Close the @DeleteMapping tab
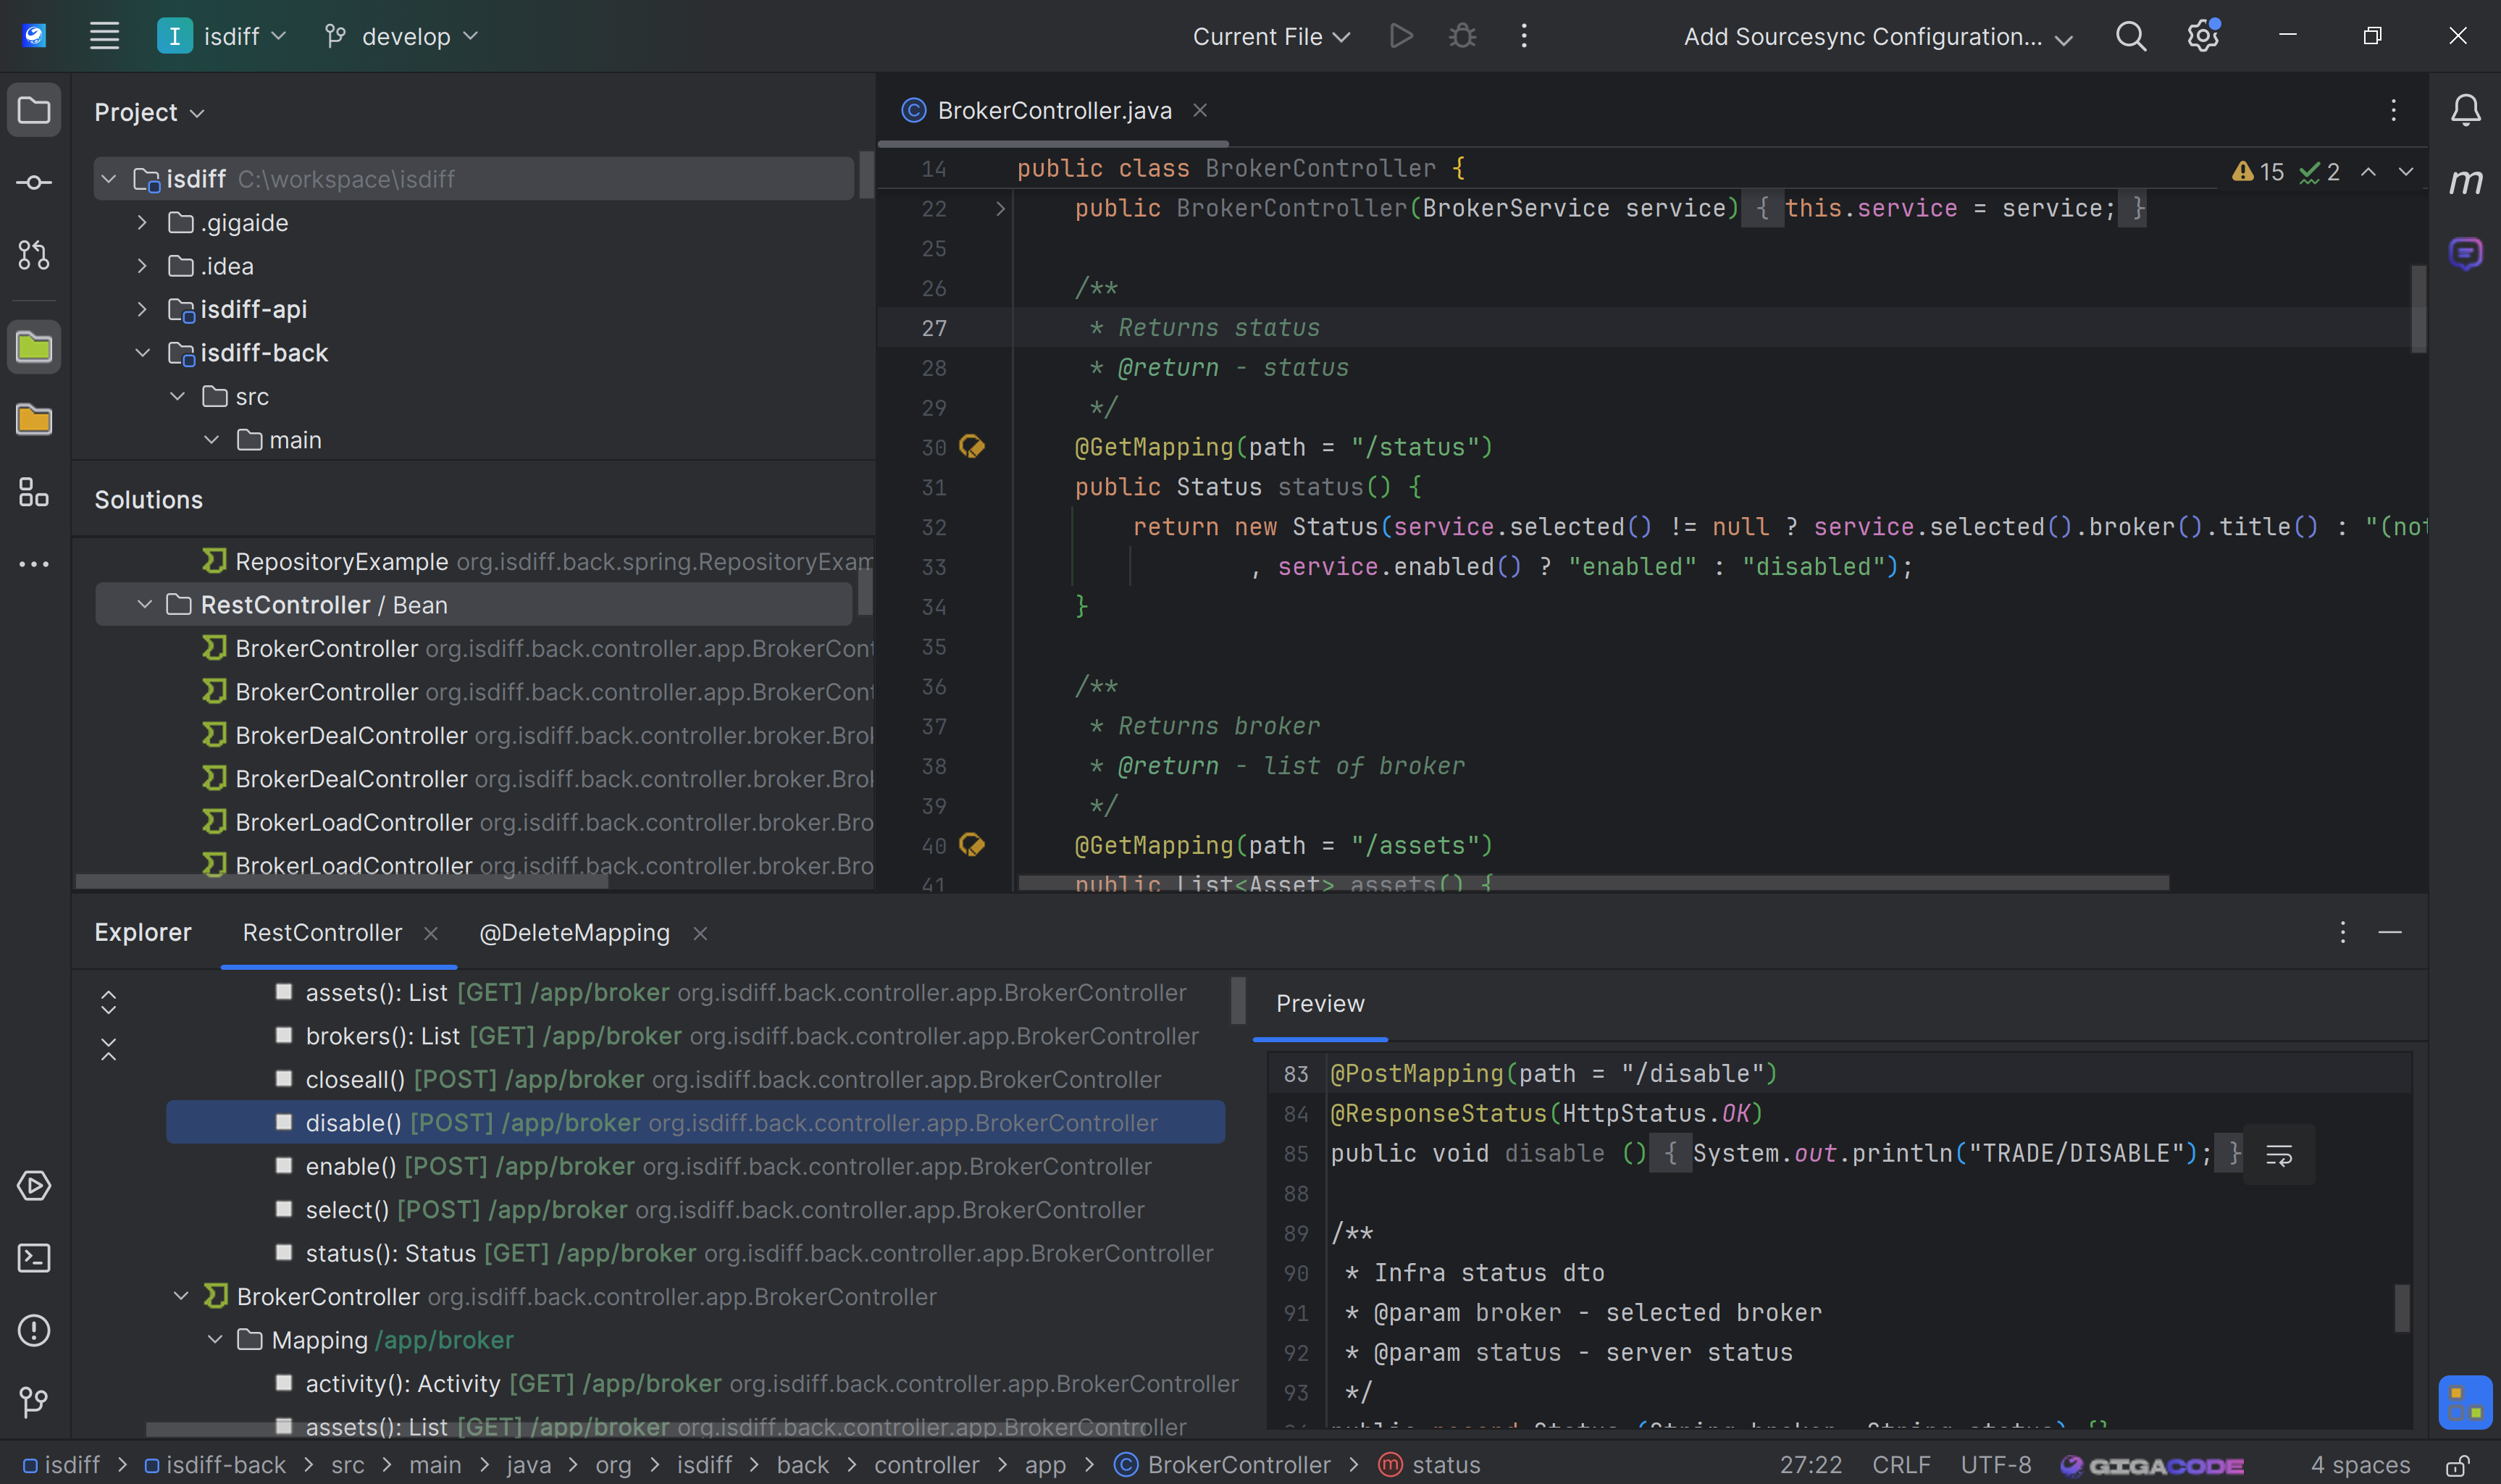The image size is (2501, 1484). coord(701,933)
